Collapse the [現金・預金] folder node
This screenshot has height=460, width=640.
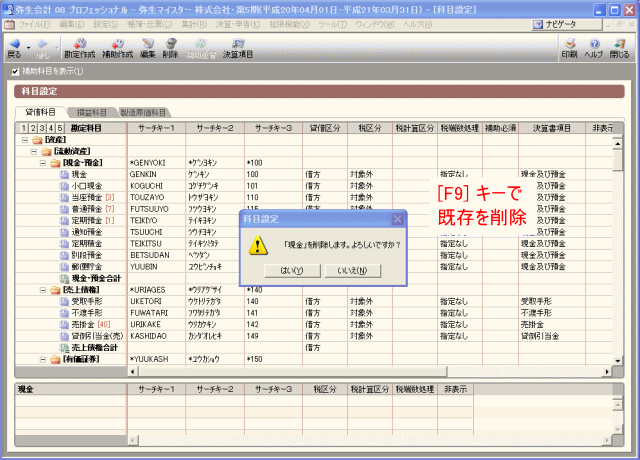(x=43, y=163)
